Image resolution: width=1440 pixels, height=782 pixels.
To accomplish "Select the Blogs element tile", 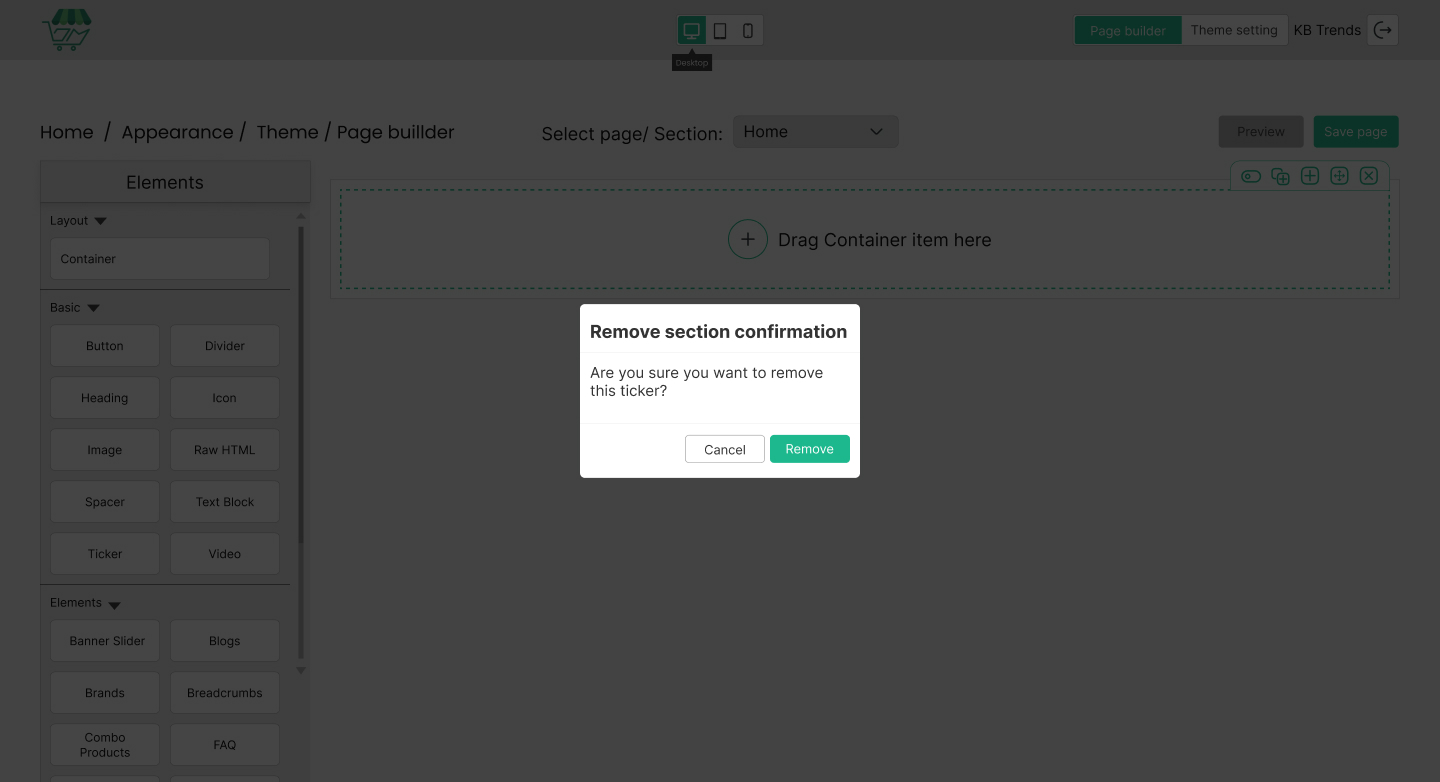I will 225,641.
